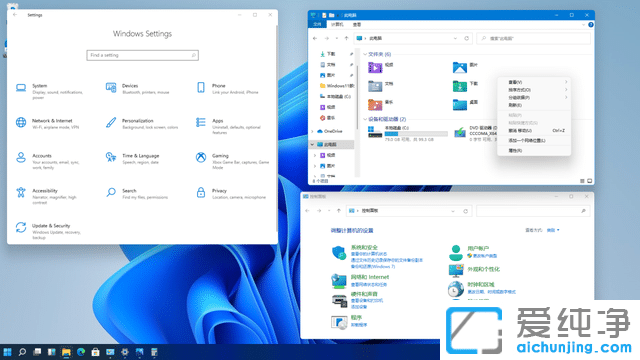
Task: Switch File Explorer to large icons view
Action: click(589, 181)
